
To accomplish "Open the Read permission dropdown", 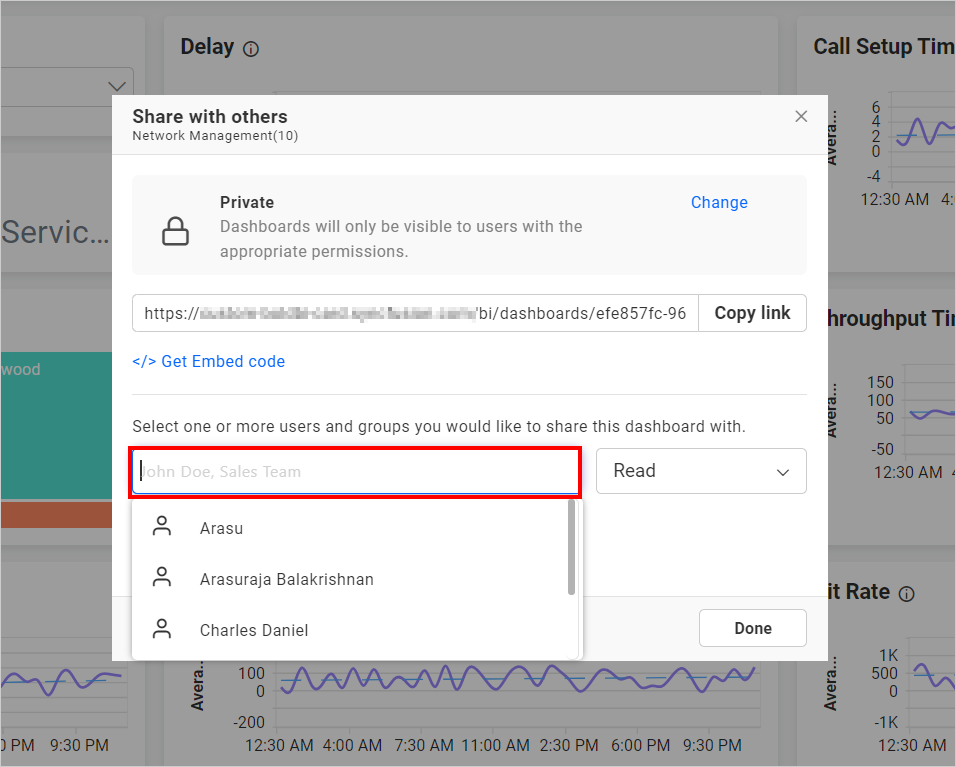I will tap(700, 471).
